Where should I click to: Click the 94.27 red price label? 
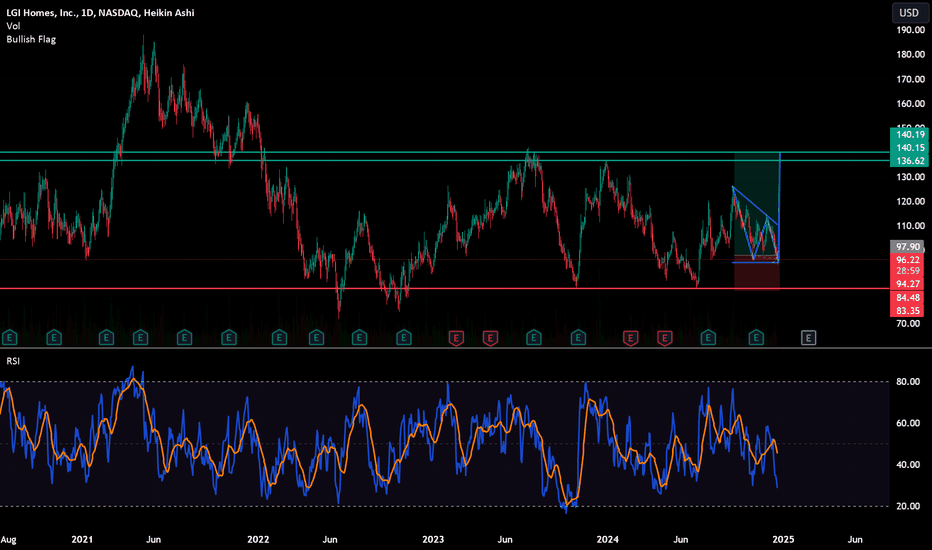(908, 284)
